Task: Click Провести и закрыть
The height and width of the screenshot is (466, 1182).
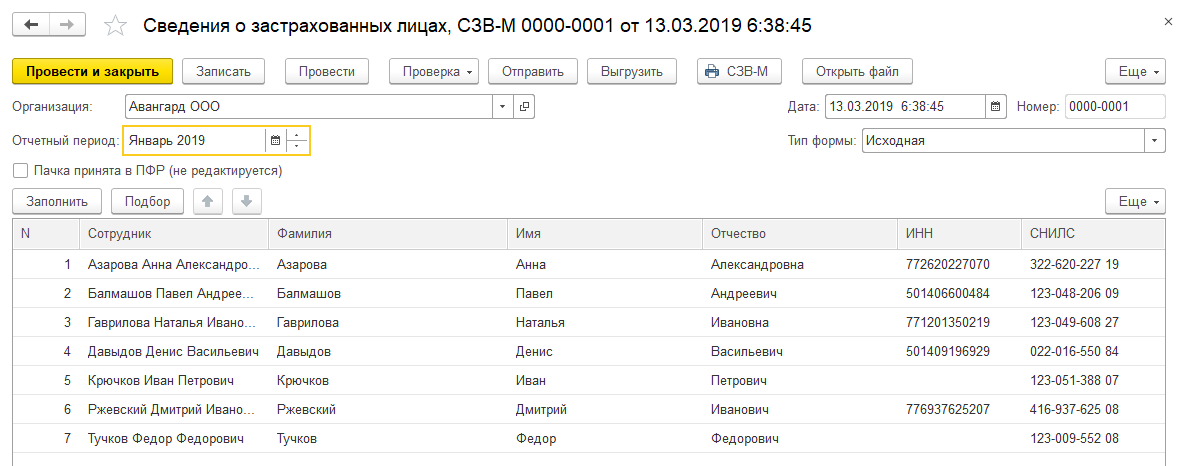Action: 92,71
